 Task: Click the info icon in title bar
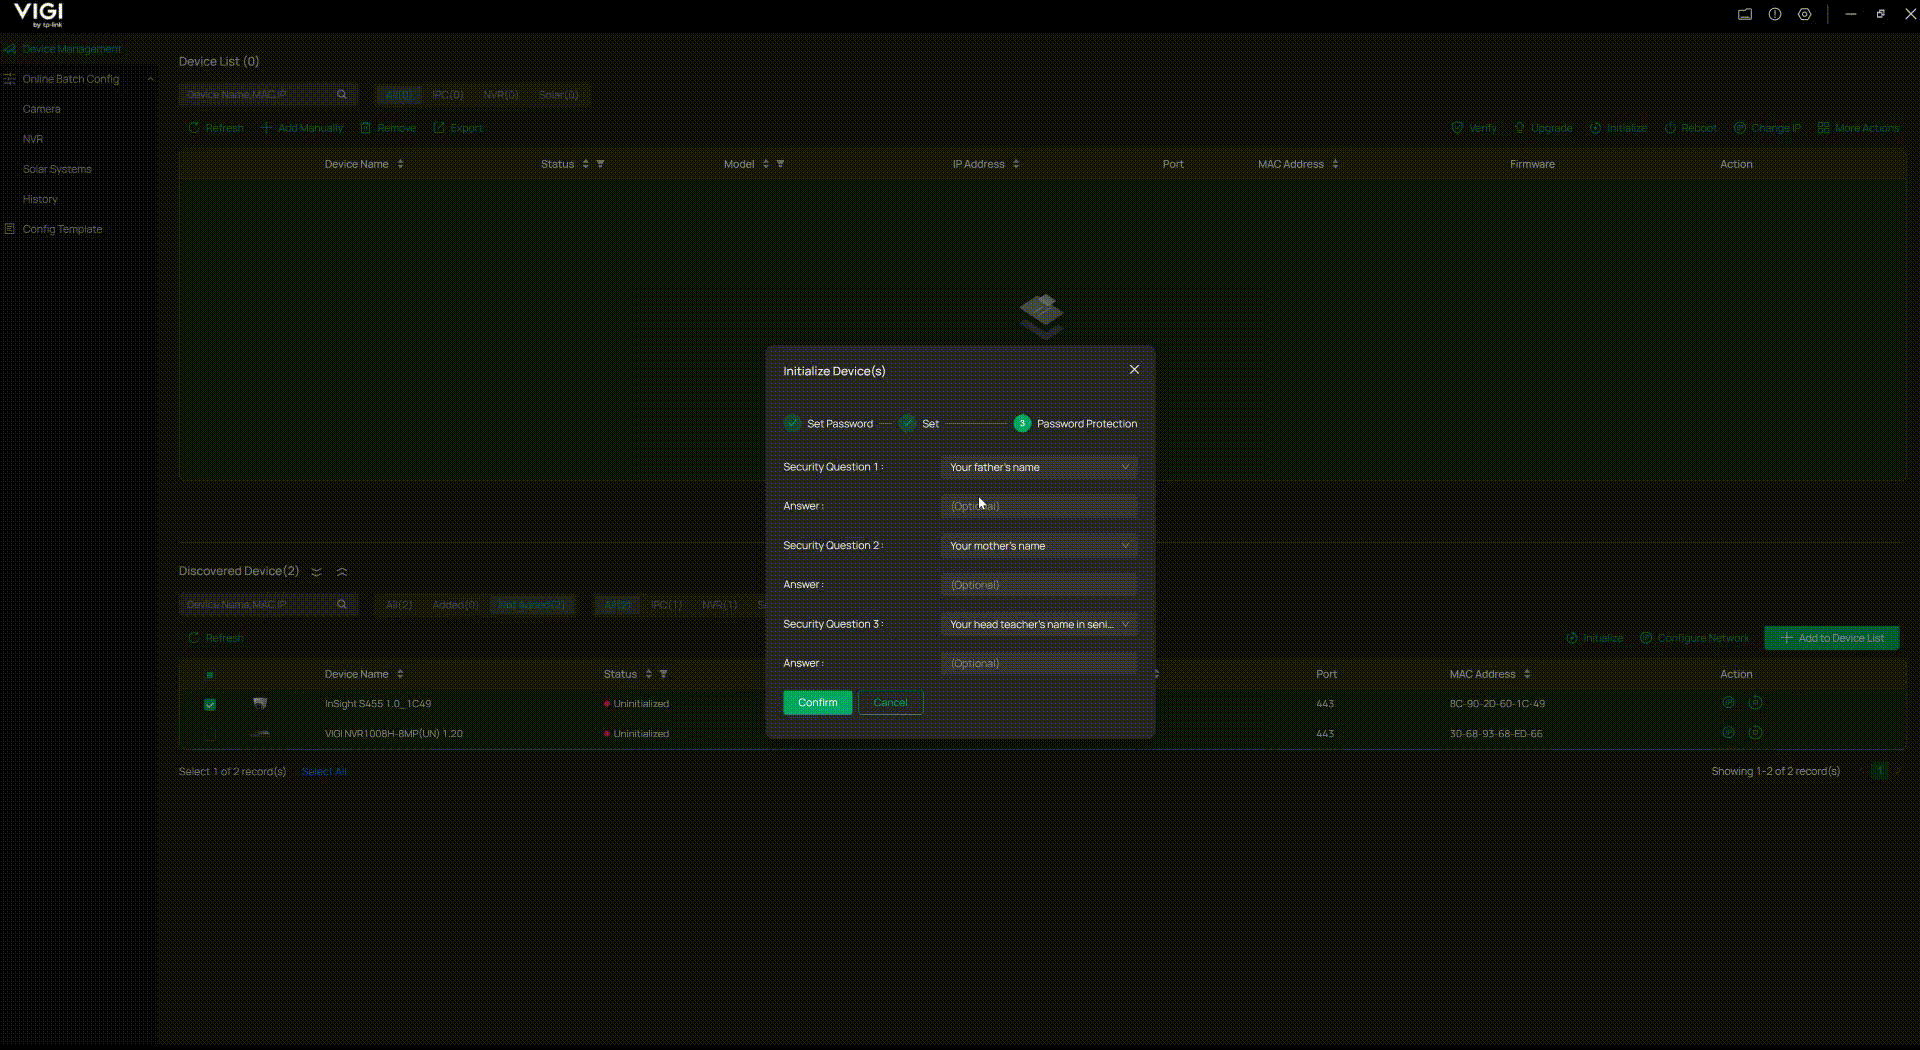pyautogui.click(x=1774, y=14)
